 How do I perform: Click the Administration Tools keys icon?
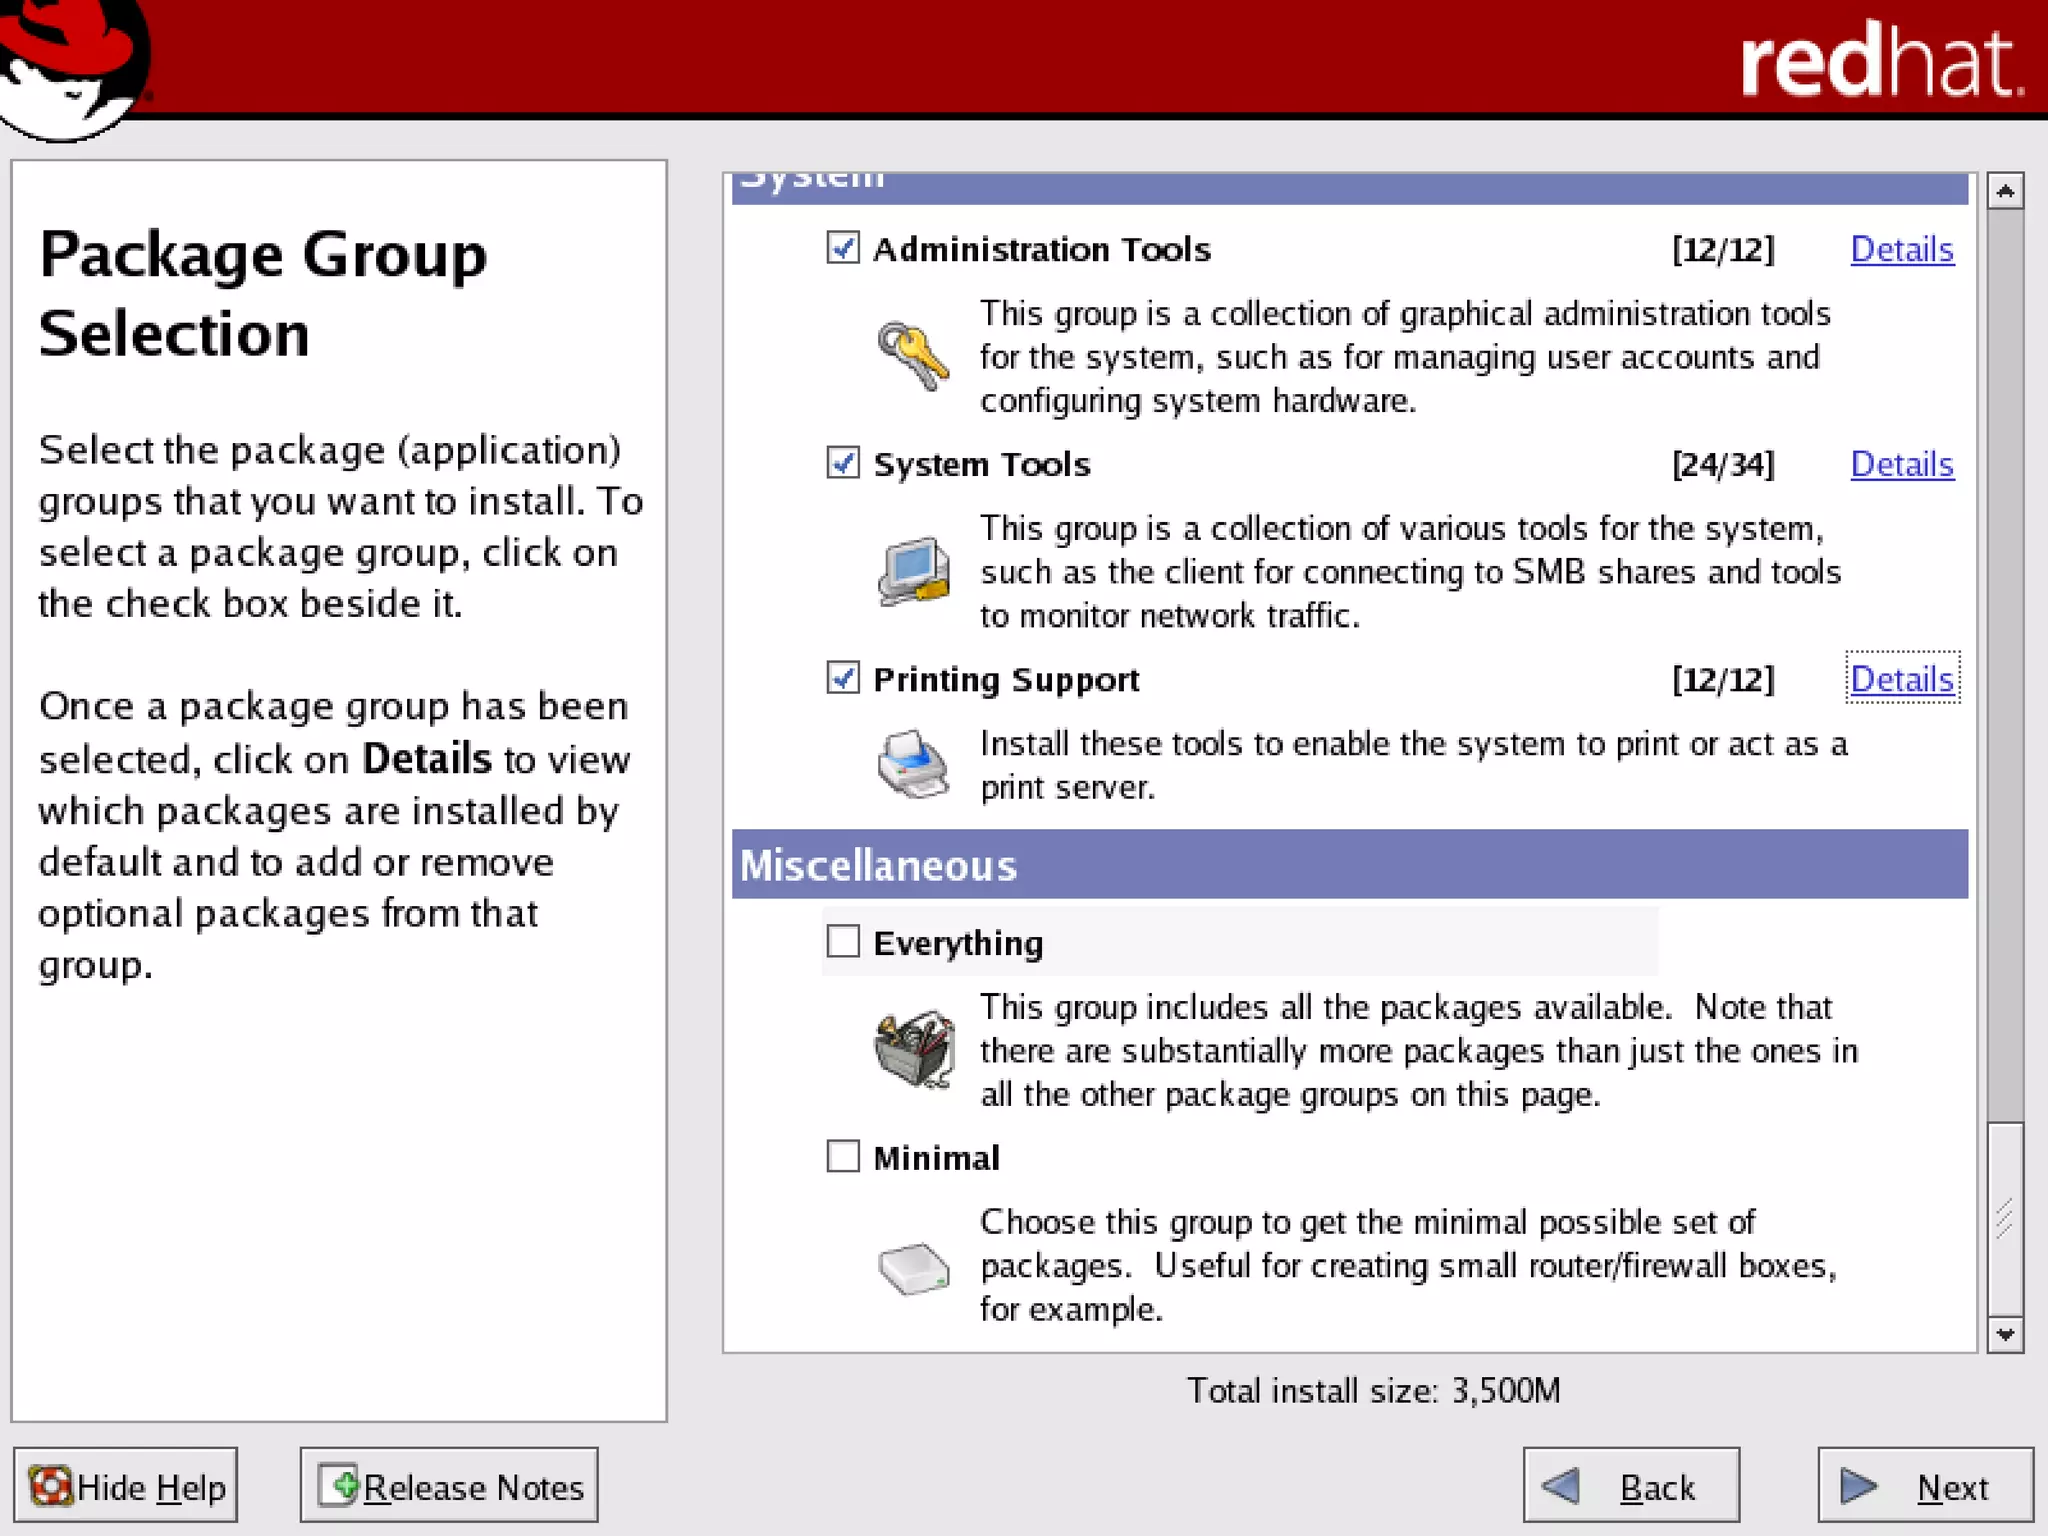click(x=912, y=355)
